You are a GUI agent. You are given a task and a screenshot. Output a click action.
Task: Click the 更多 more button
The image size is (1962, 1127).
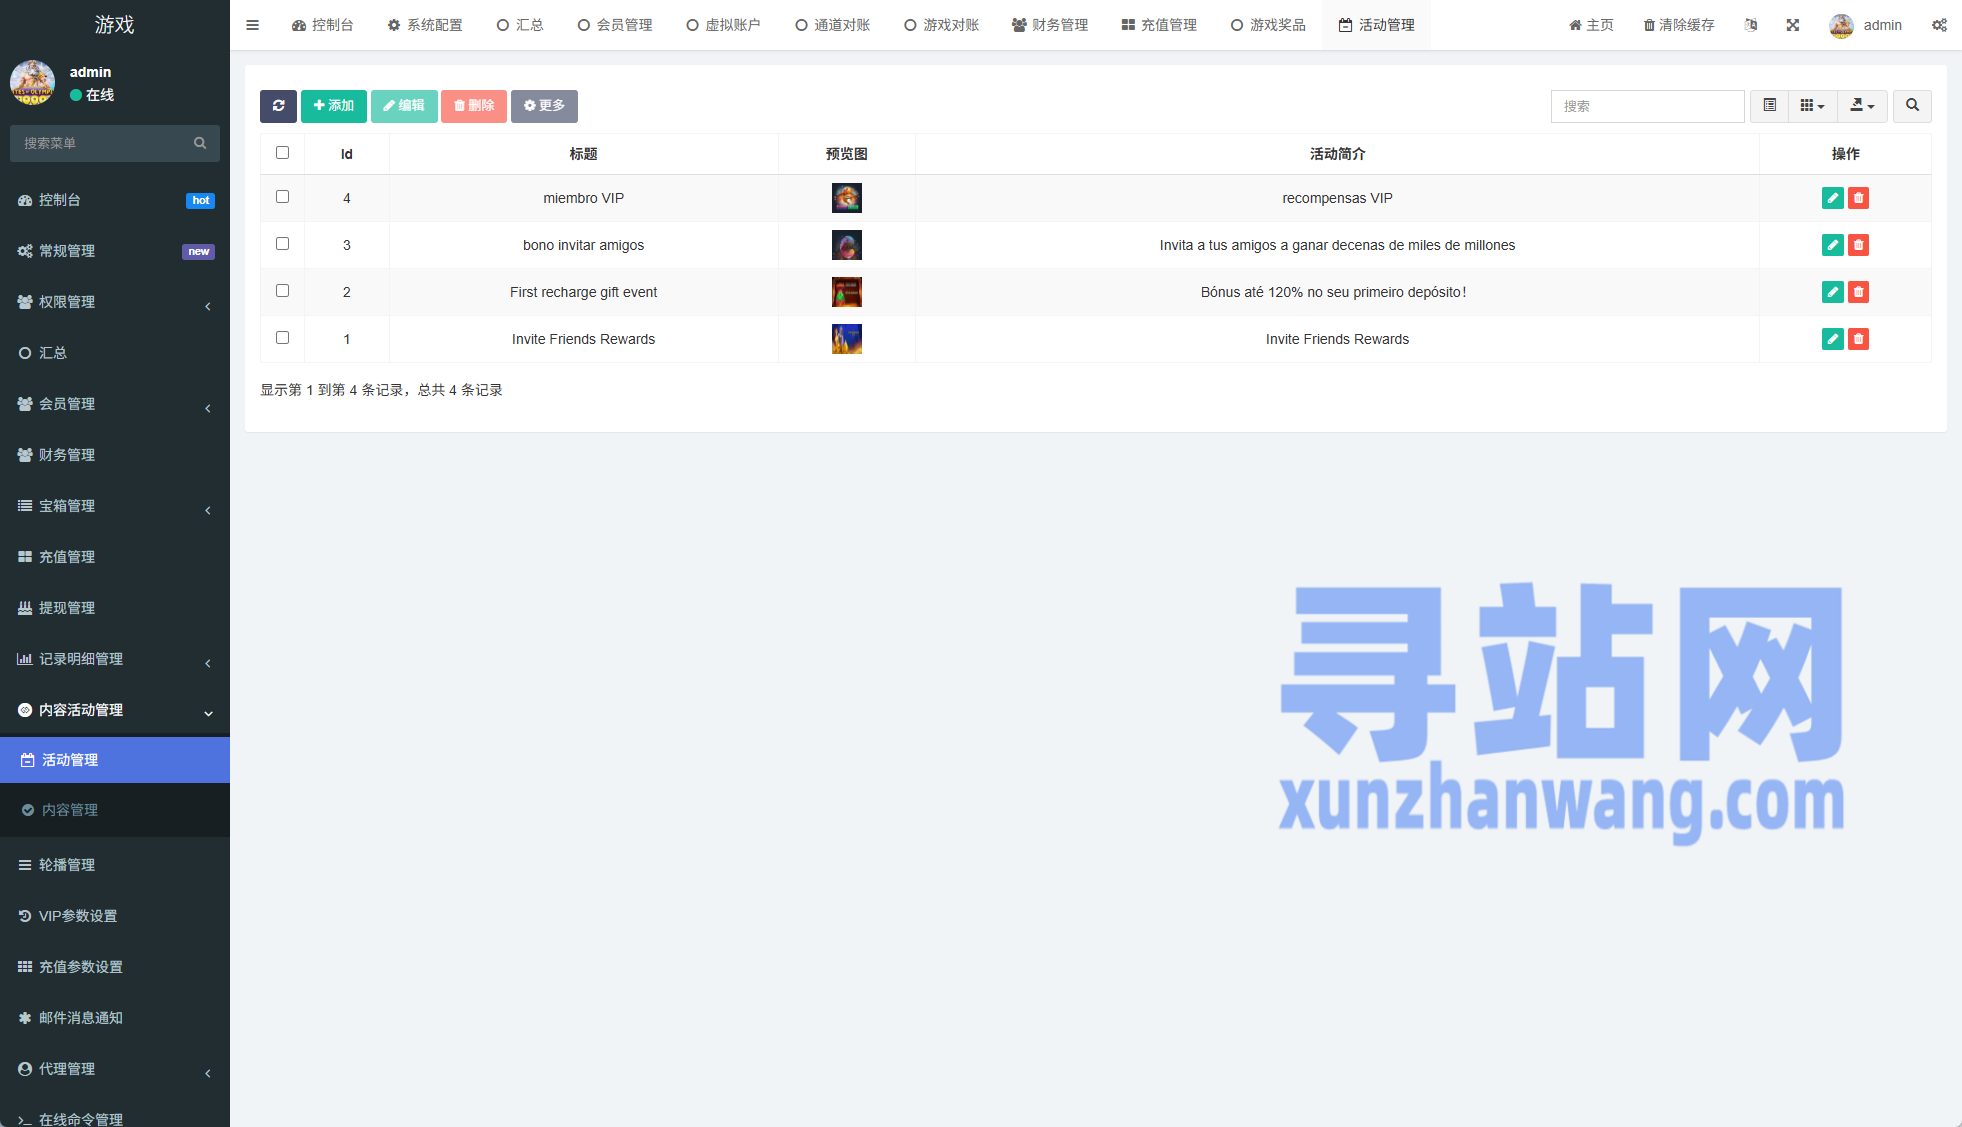click(x=544, y=106)
